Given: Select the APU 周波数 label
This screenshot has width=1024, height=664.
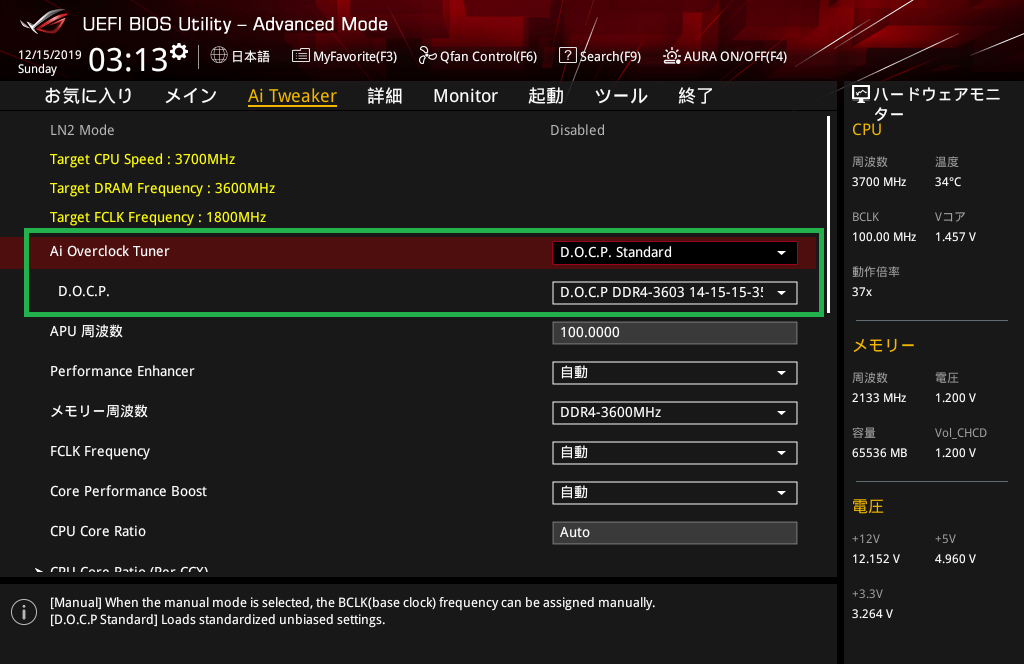Looking at the screenshot, I should 86,332.
